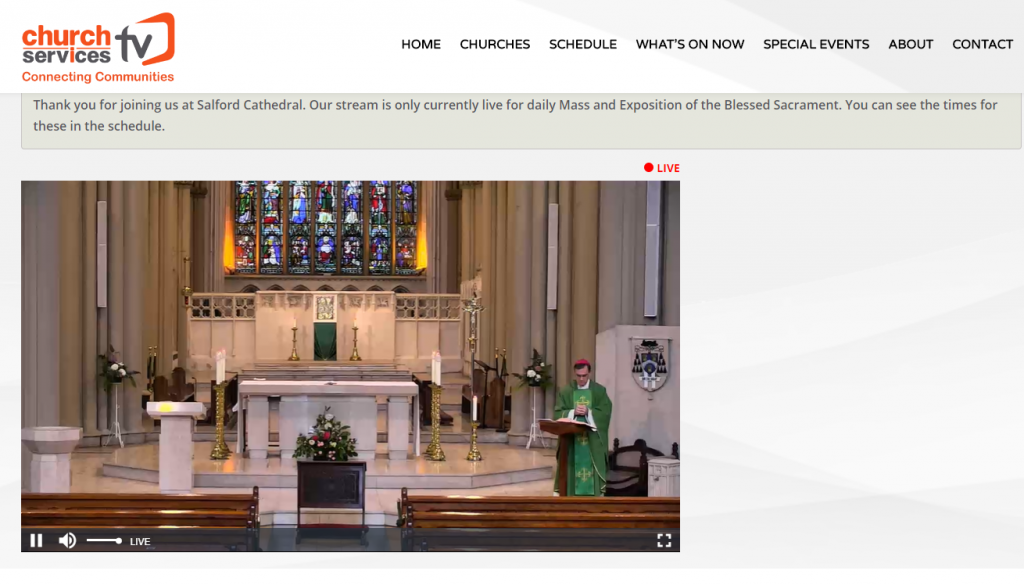
Task: Click the Salford Cathedral welcome notice banner
Action: 520,116
